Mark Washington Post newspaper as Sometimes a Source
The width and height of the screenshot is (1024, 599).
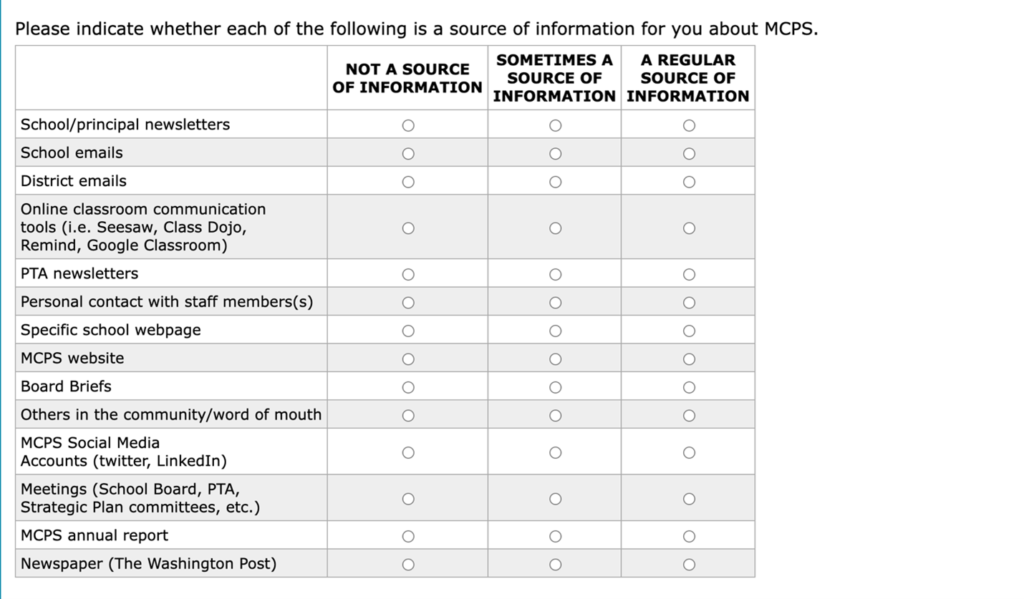(x=555, y=564)
